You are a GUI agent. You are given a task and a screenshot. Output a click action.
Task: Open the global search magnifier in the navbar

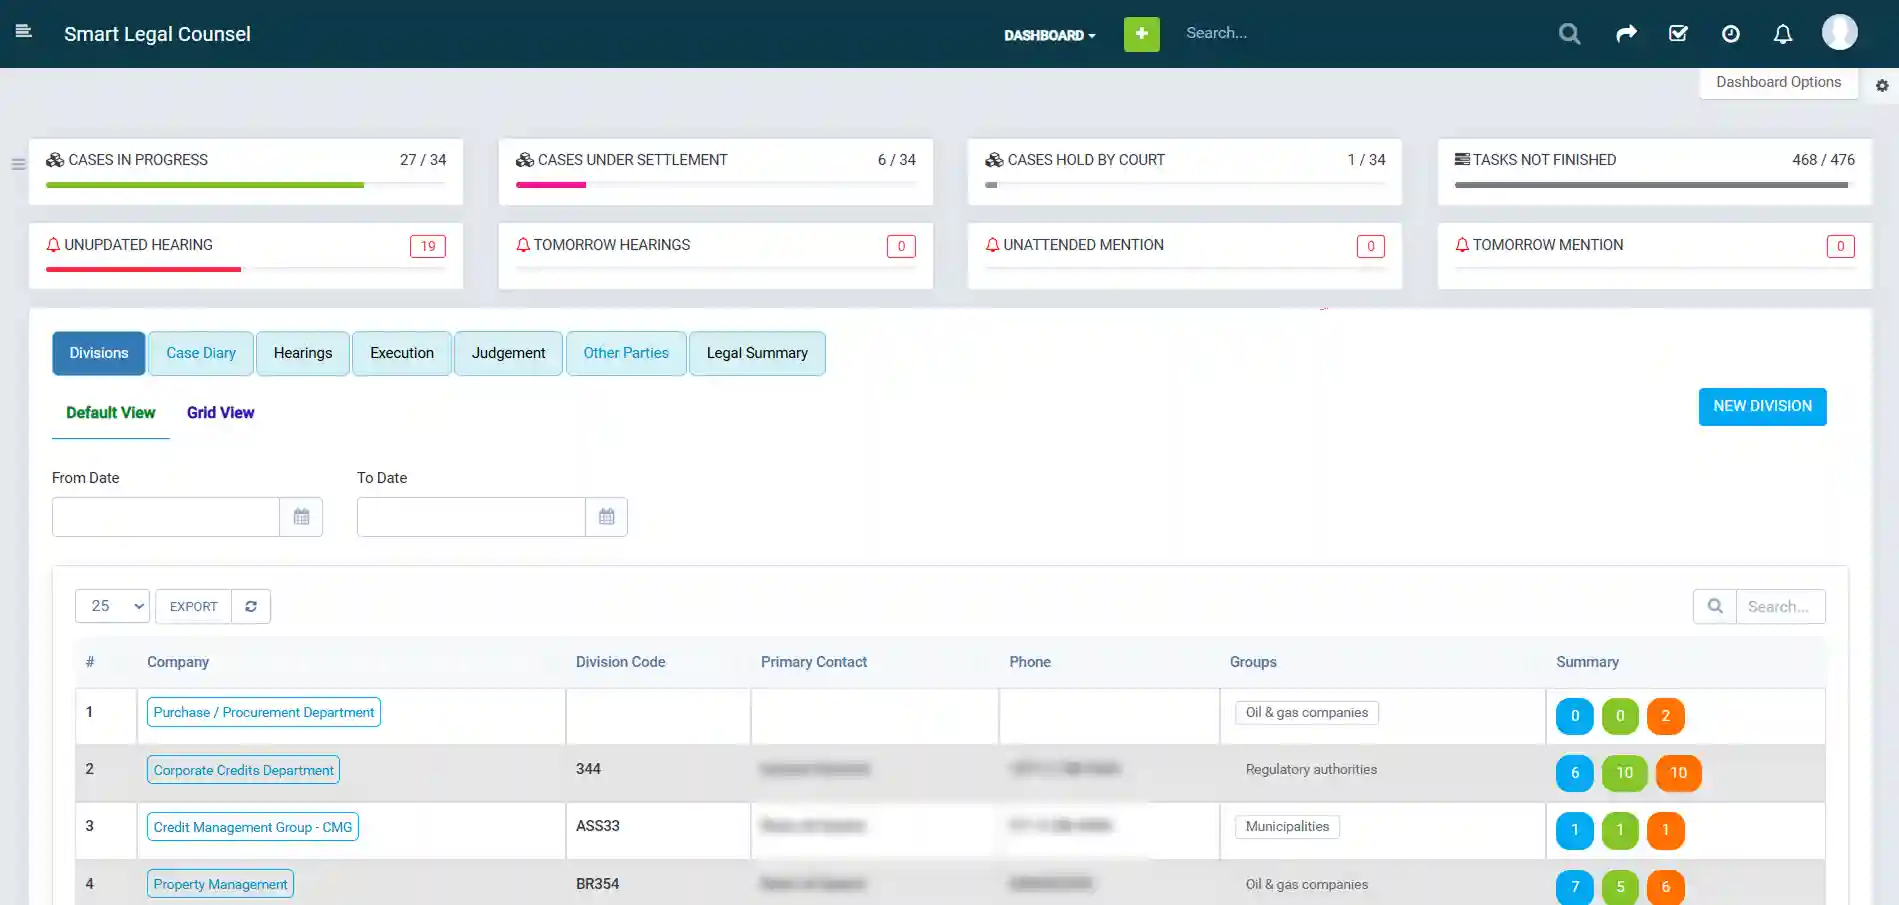[x=1568, y=33]
